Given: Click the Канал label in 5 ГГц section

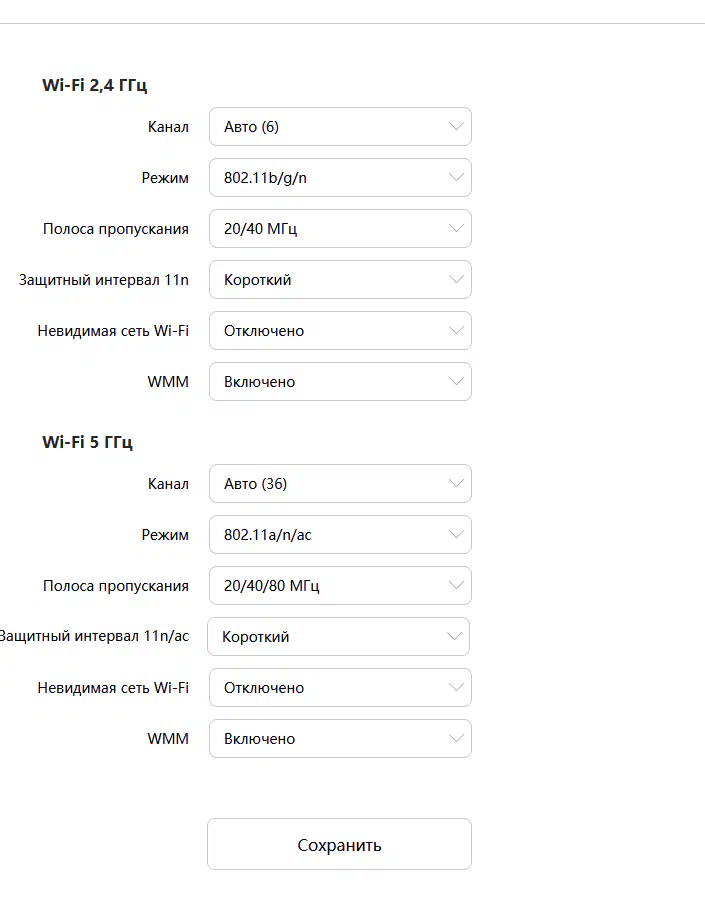Looking at the screenshot, I should coord(168,484).
